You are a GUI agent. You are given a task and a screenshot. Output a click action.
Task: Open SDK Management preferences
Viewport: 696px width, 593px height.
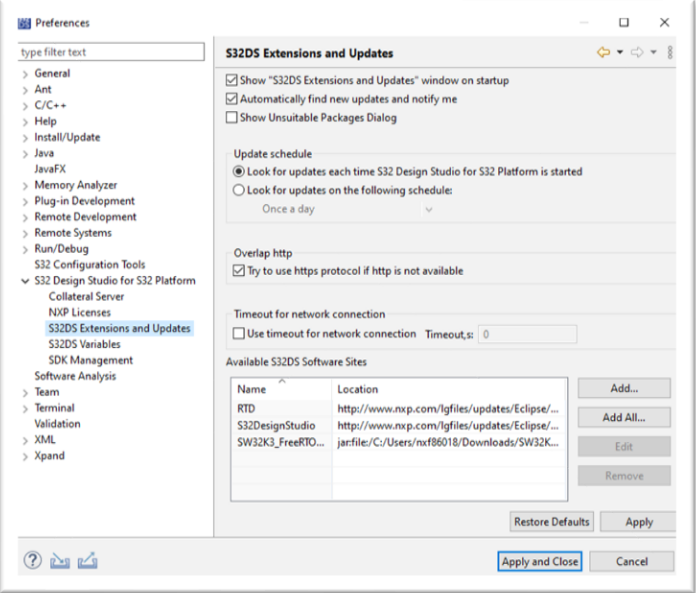pyautogui.click(x=91, y=360)
